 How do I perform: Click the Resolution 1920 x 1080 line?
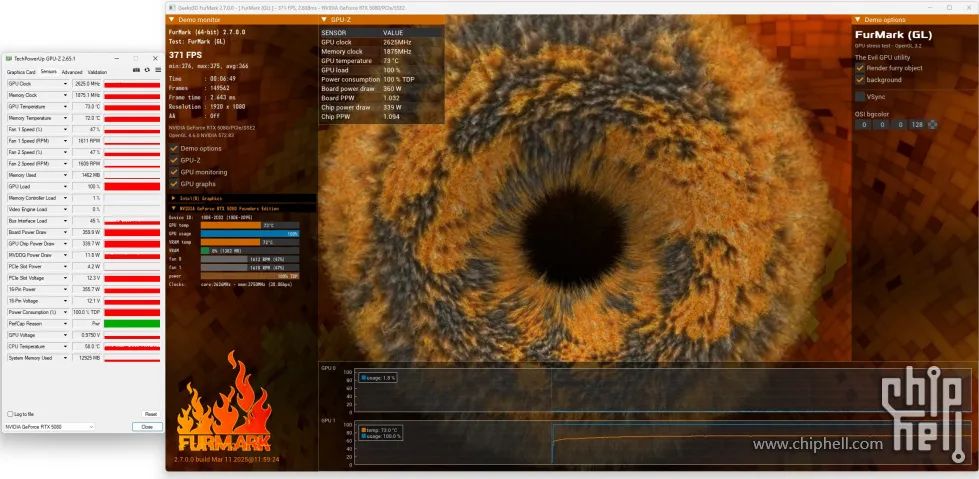pos(207,107)
